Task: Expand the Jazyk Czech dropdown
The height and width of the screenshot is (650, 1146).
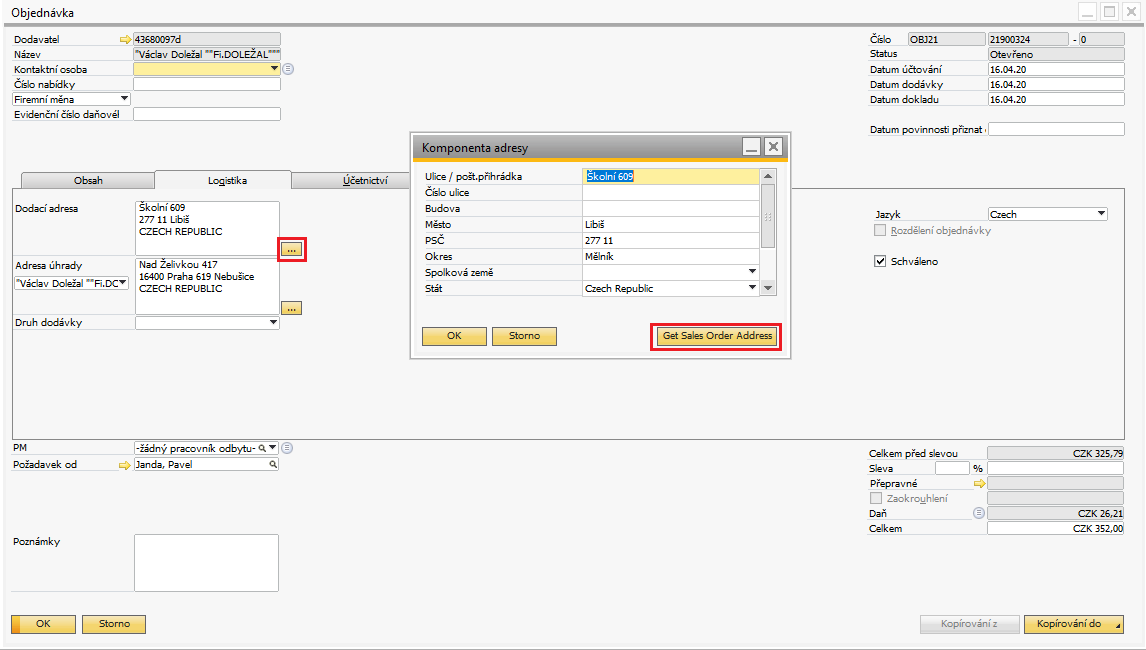Action: [1101, 214]
